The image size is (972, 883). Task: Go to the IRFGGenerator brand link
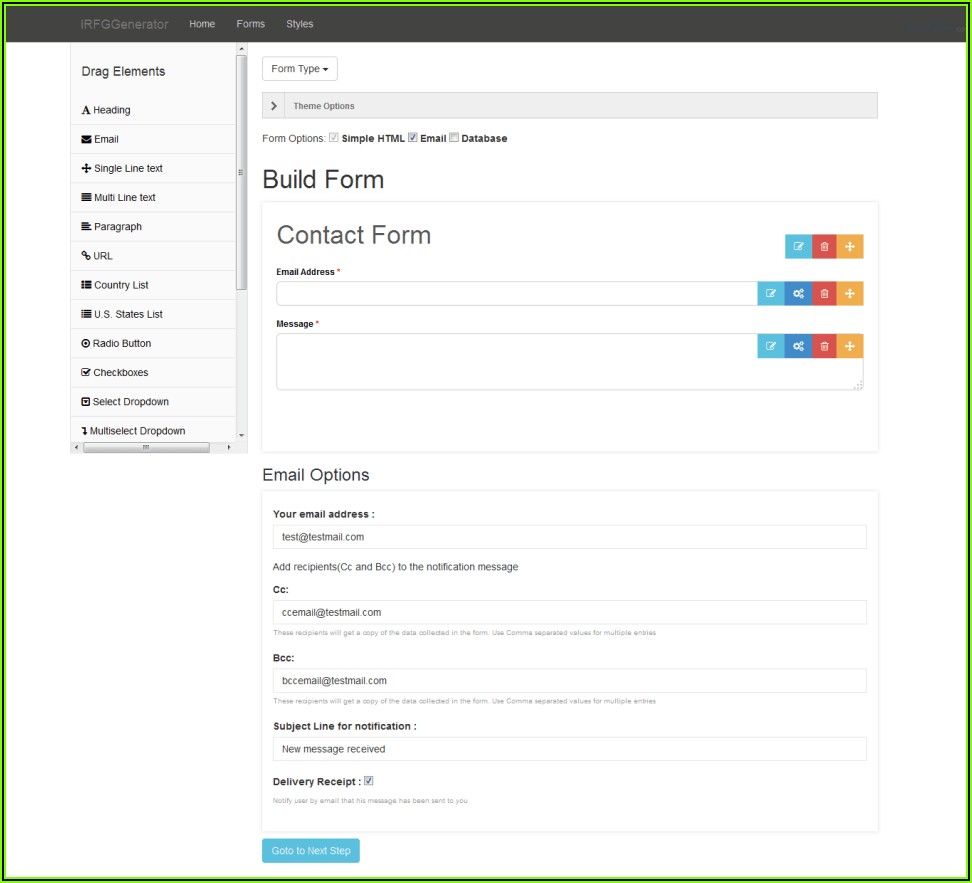click(124, 24)
